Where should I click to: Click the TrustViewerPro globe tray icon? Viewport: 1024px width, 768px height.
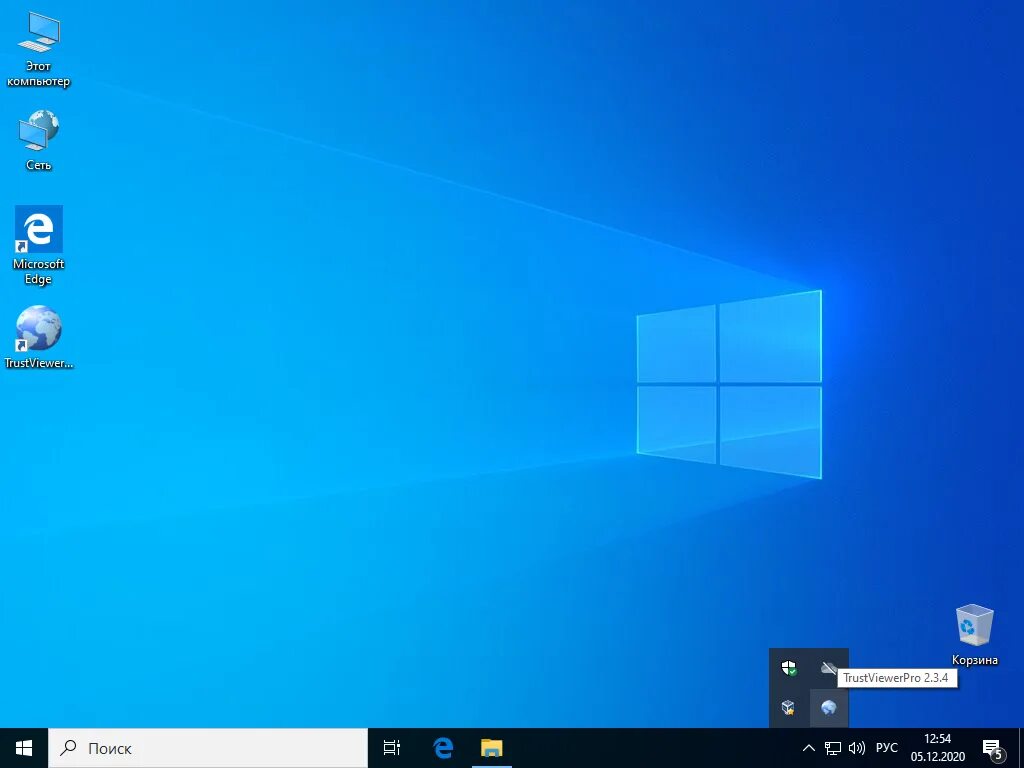[829, 707]
